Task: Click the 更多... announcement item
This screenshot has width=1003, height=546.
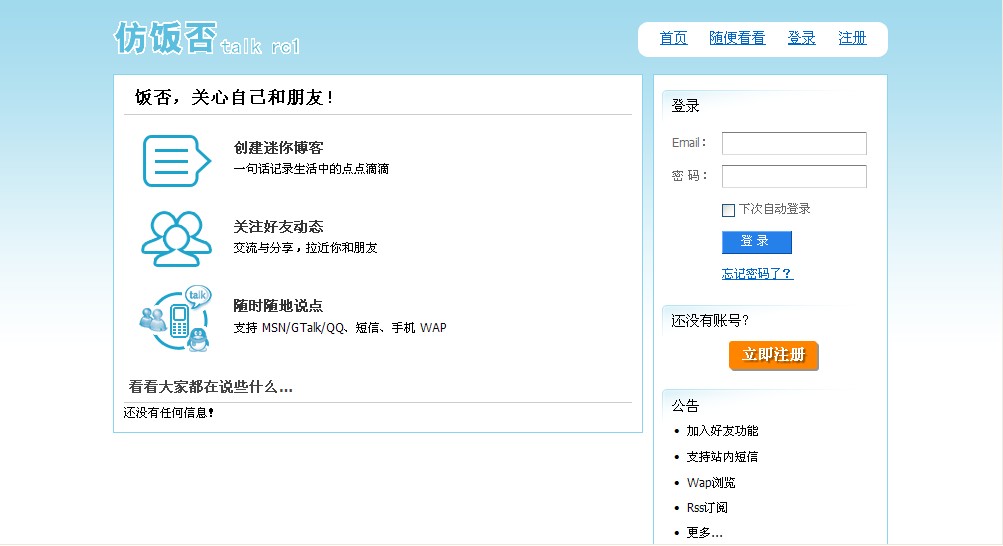Action: [704, 533]
